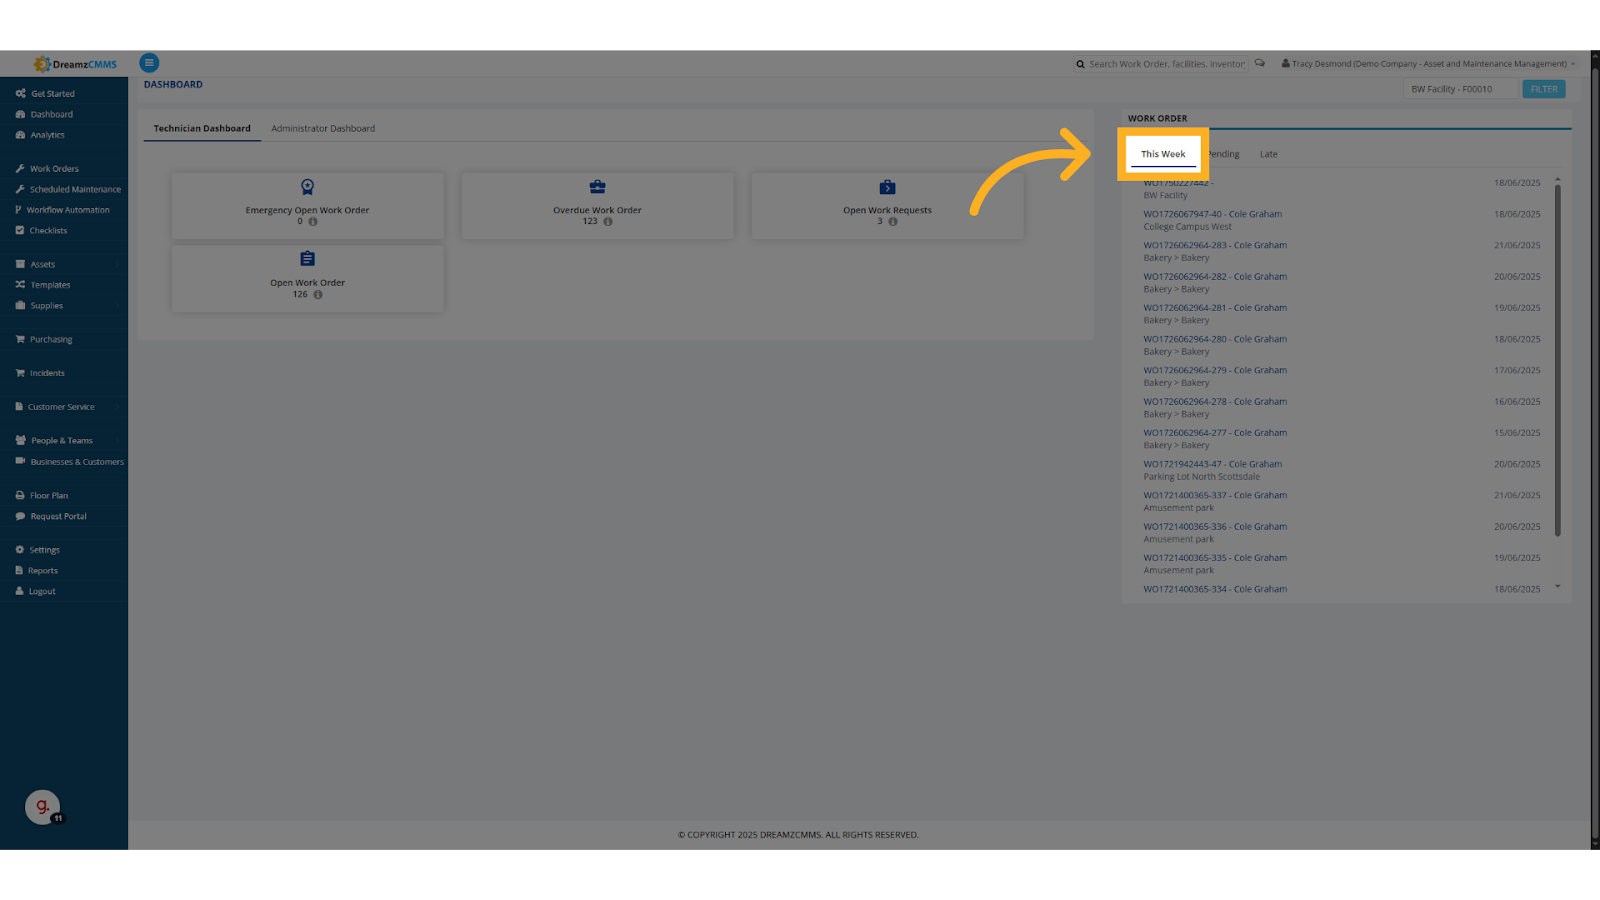Viewport: 1600px width, 900px height.
Task: Open work order WO1726062964-280 - Cole Graham
Action: click(1215, 339)
